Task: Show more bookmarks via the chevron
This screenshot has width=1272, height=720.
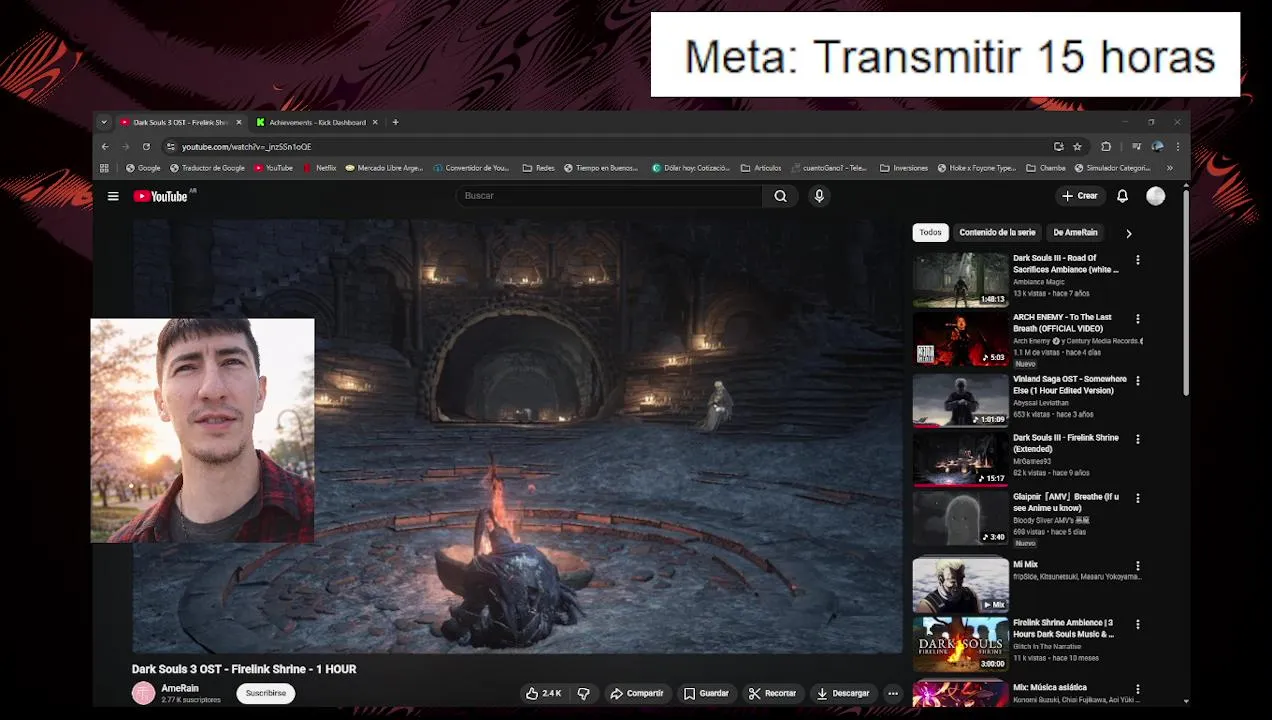Action: click(1170, 168)
